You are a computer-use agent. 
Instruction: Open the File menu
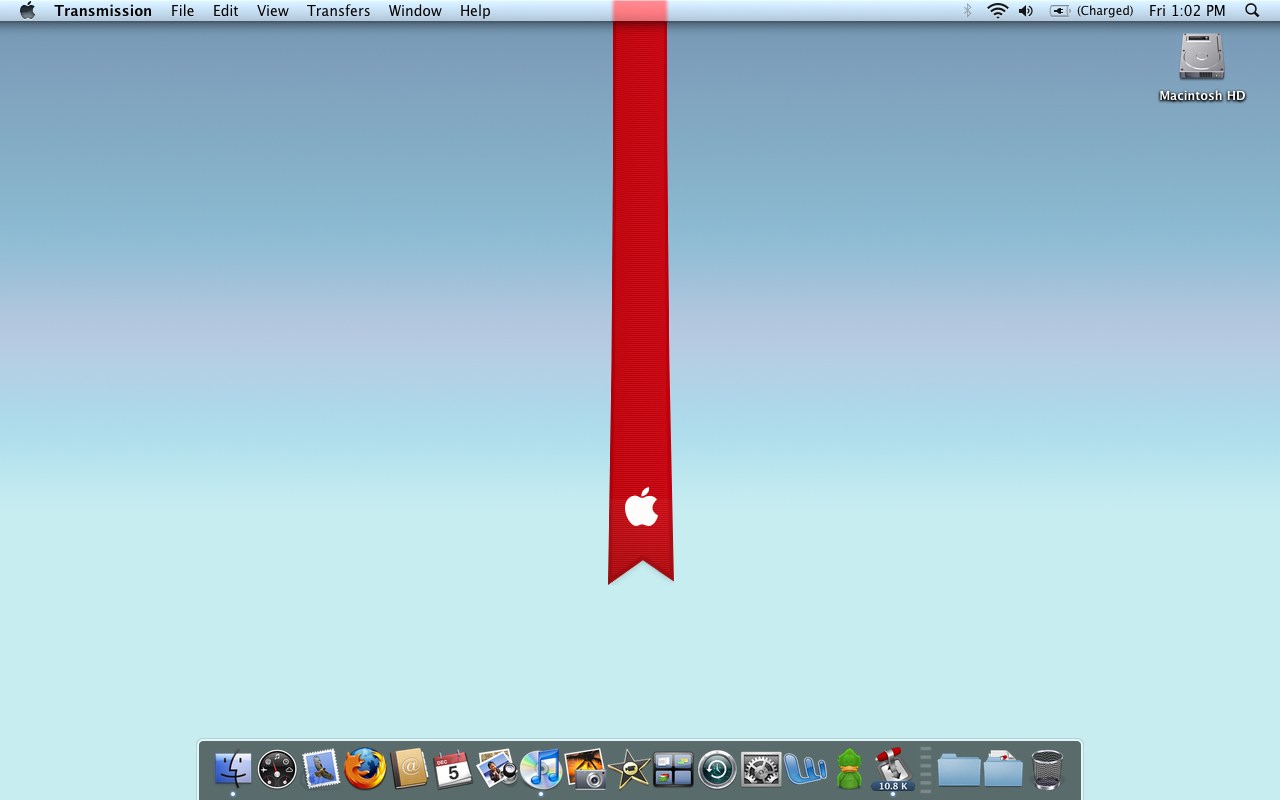(x=182, y=11)
